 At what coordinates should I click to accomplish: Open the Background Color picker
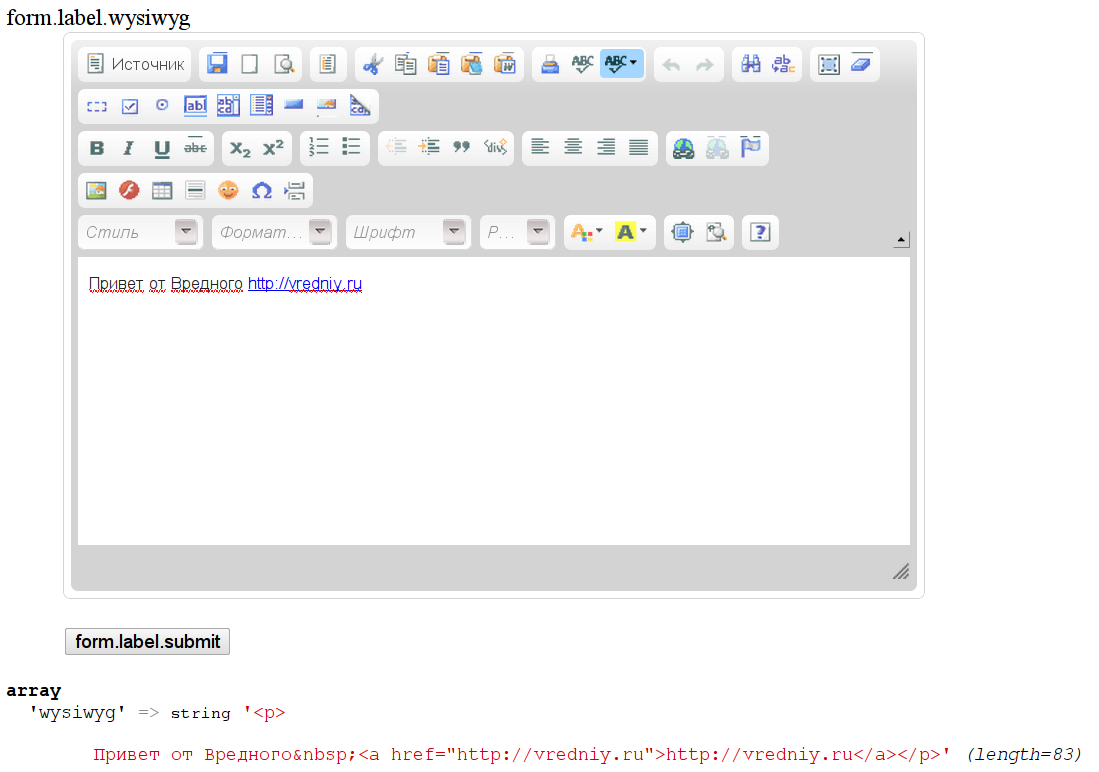630,232
